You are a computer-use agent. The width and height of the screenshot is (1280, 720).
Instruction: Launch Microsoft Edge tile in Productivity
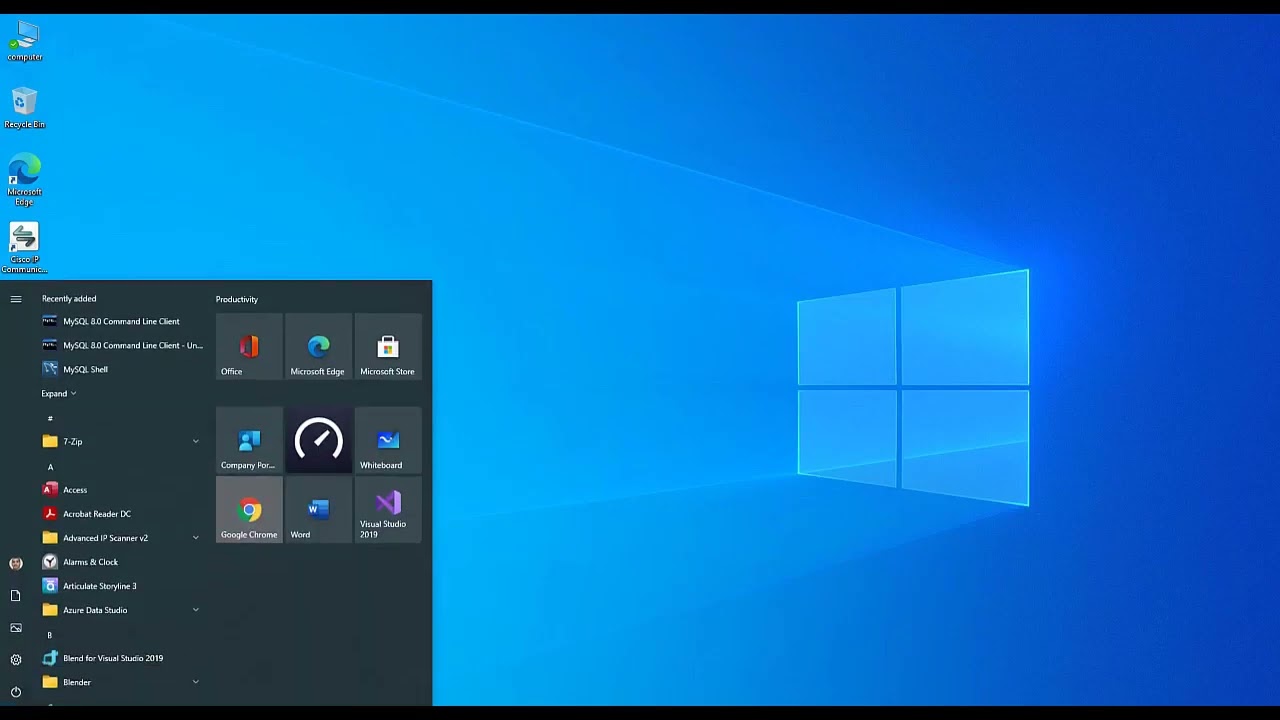[318, 347]
